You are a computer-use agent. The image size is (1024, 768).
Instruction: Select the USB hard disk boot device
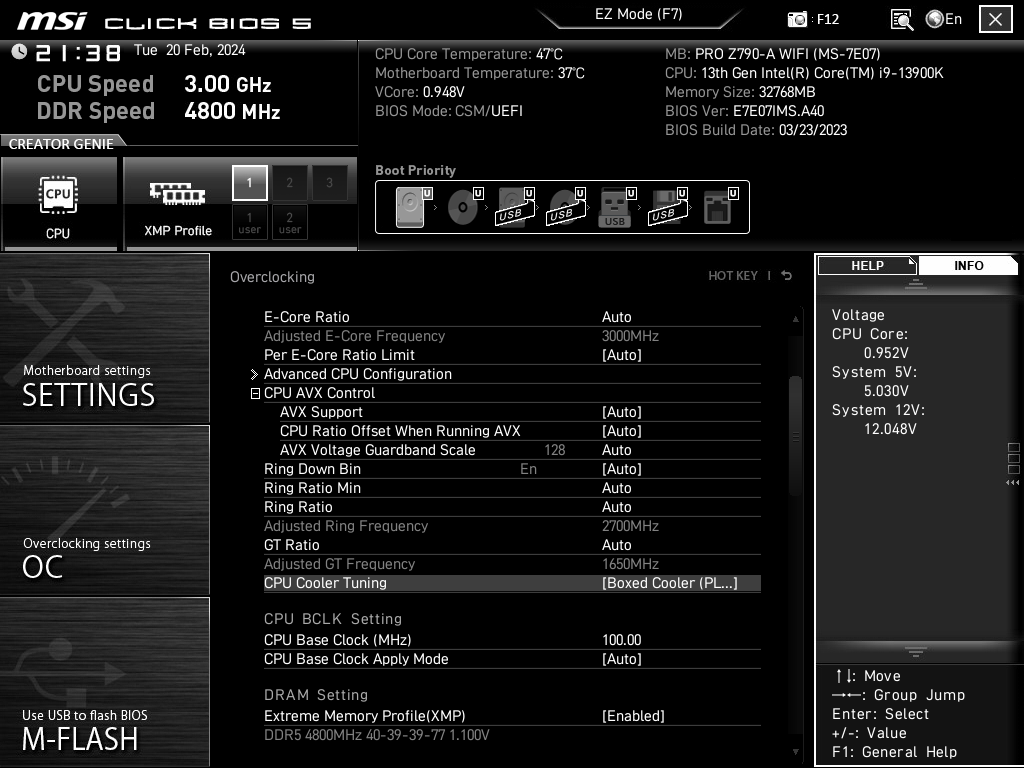(x=516, y=207)
